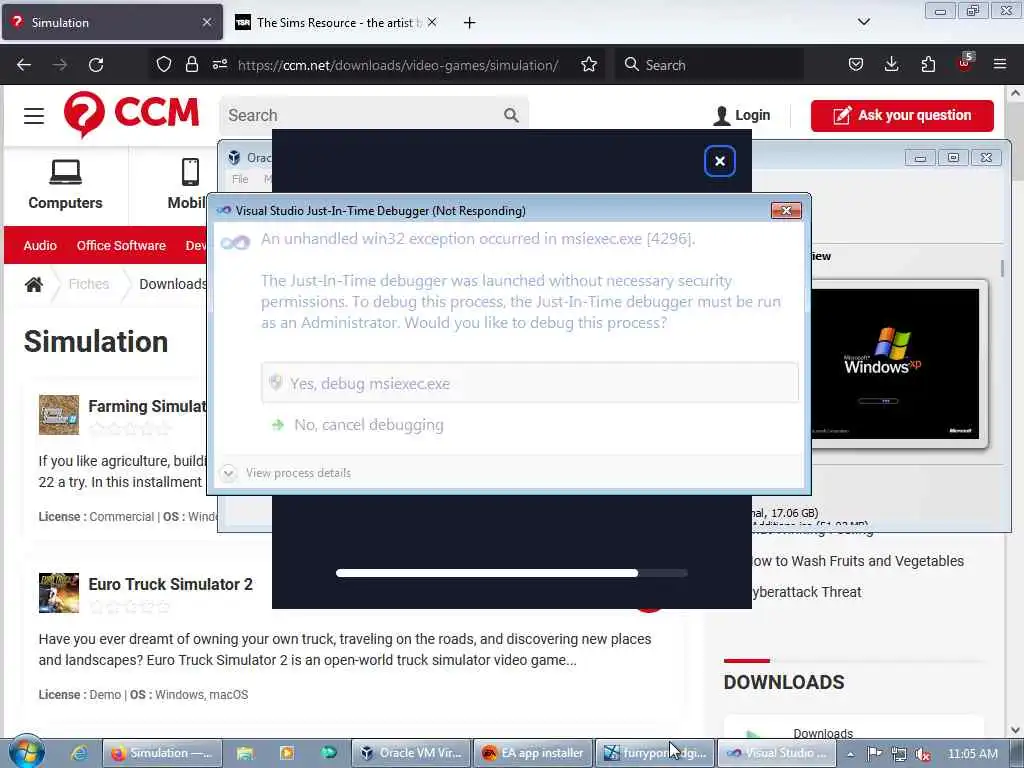The width and height of the screenshot is (1024, 768).
Task: Click the padlock site info icon
Action: click(x=191, y=64)
